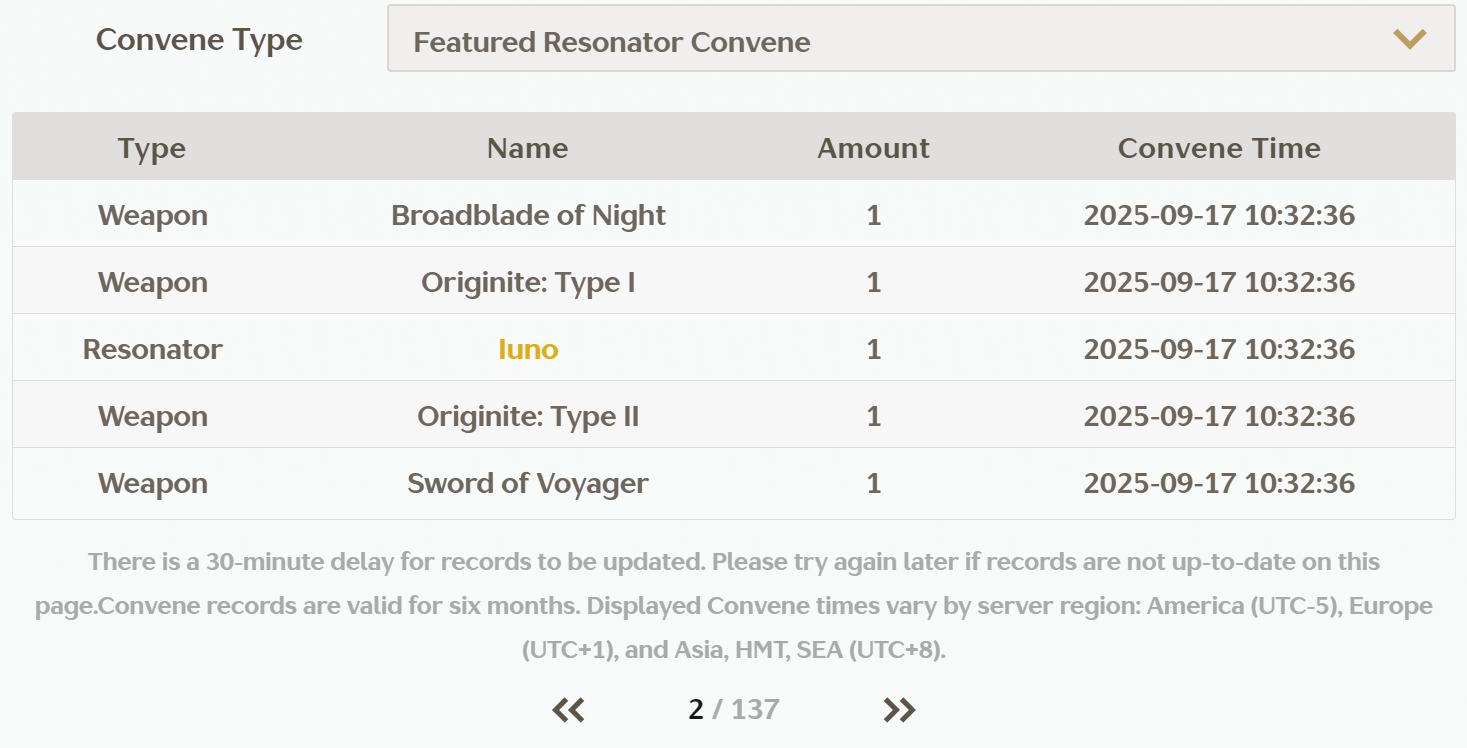
Task: Click the total pages count 137
Action: tap(755, 710)
